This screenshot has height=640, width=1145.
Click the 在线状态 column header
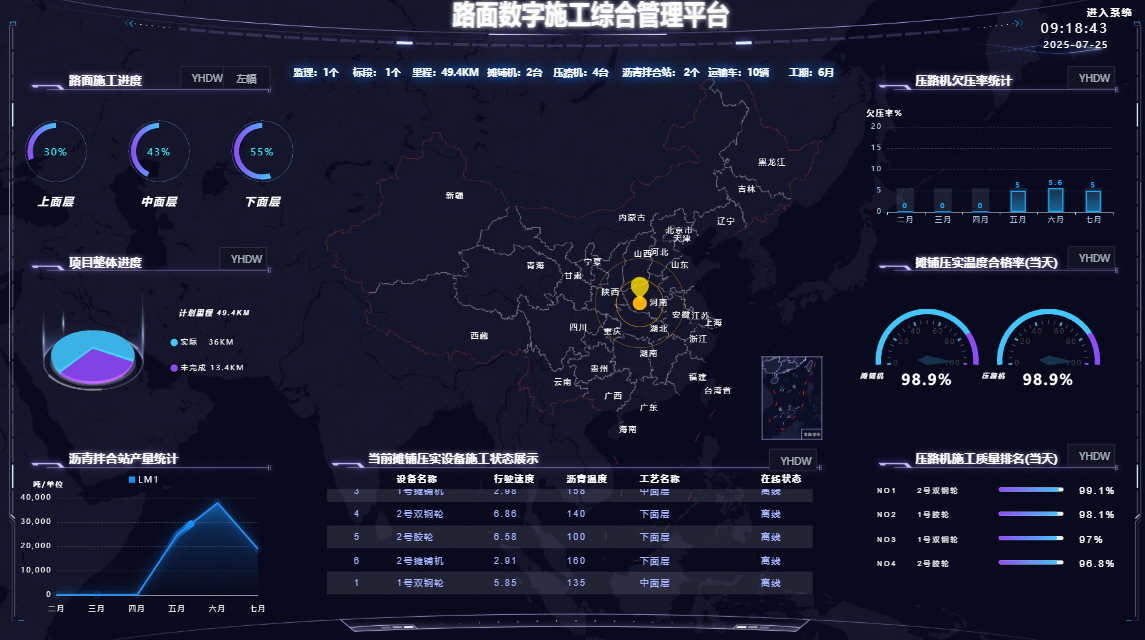tap(781, 479)
